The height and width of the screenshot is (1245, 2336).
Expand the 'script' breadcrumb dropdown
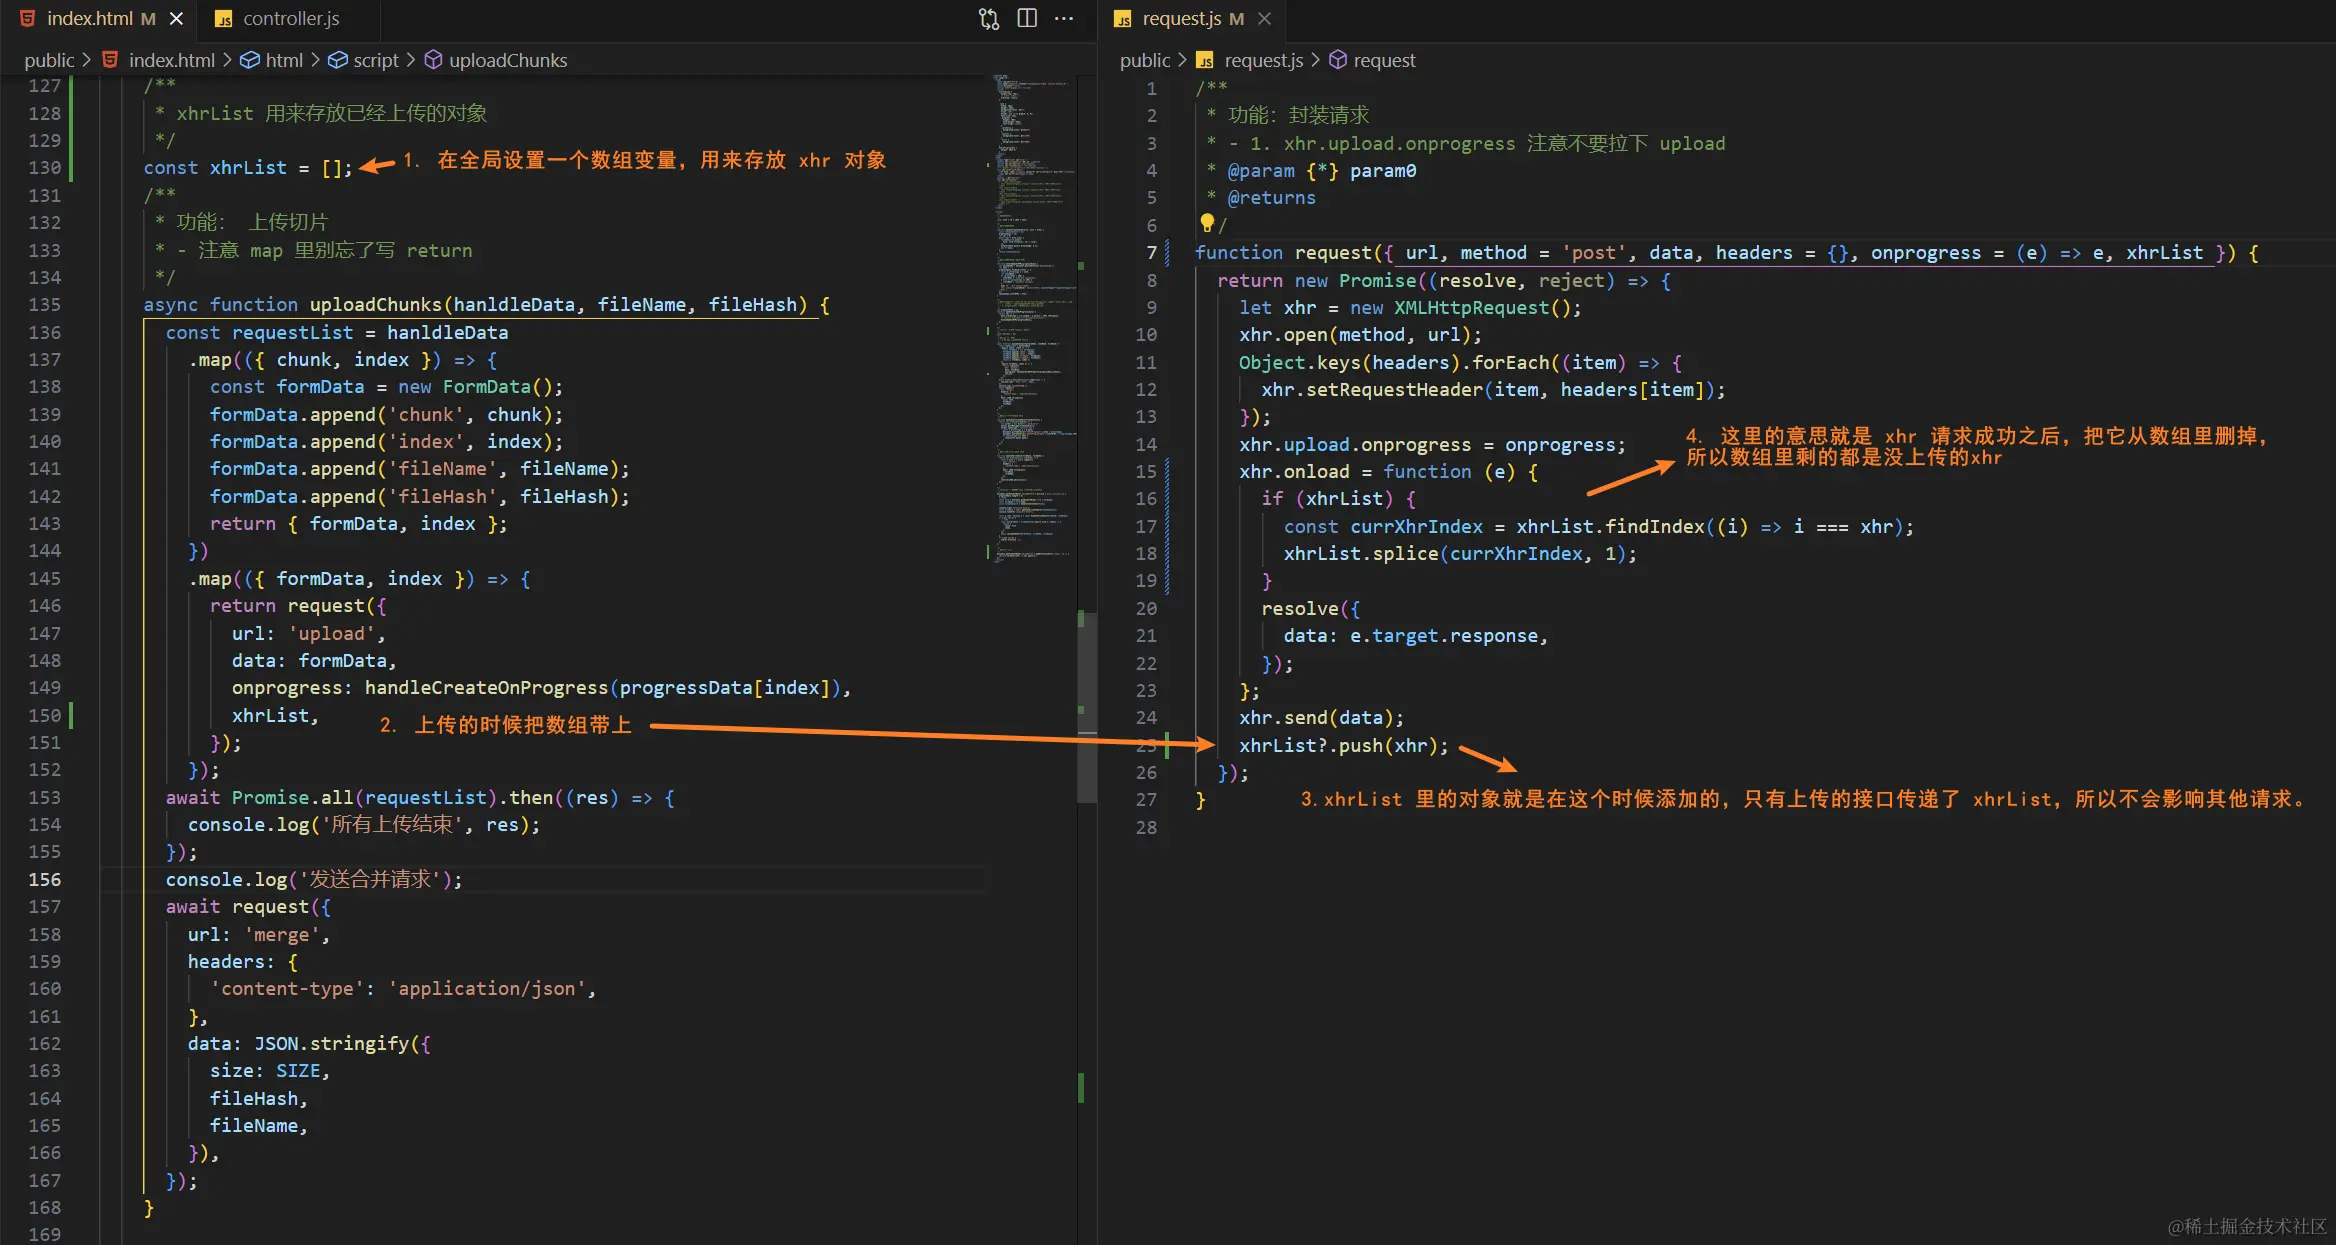coord(375,60)
